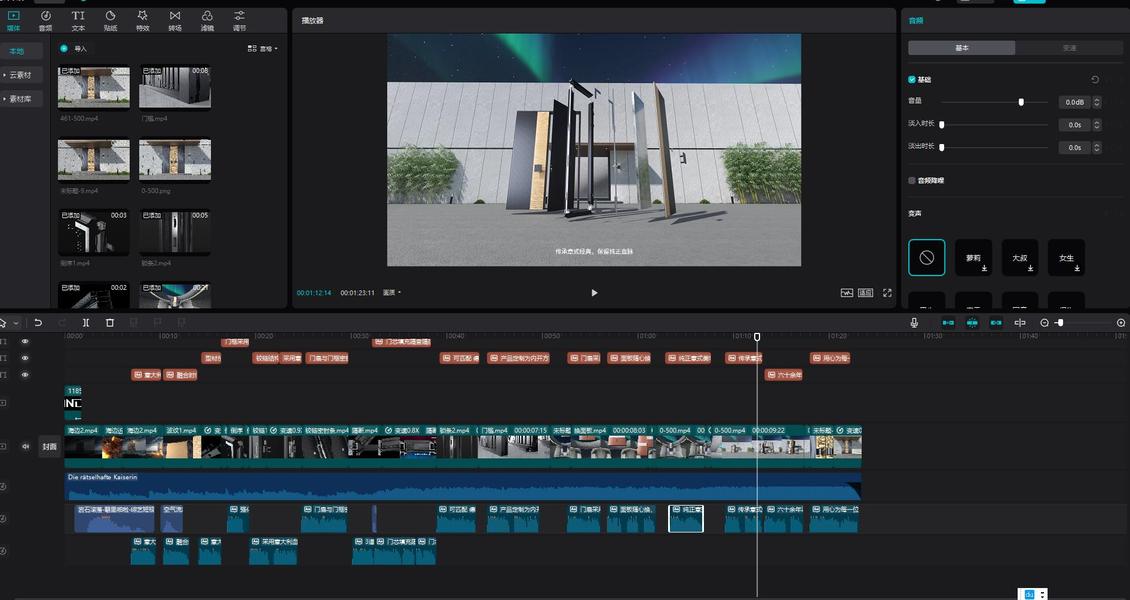The height and width of the screenshot is (600, 1130).
Task: Step the fade-in 0.0s spinner arrows
Action: [1097, 125]
